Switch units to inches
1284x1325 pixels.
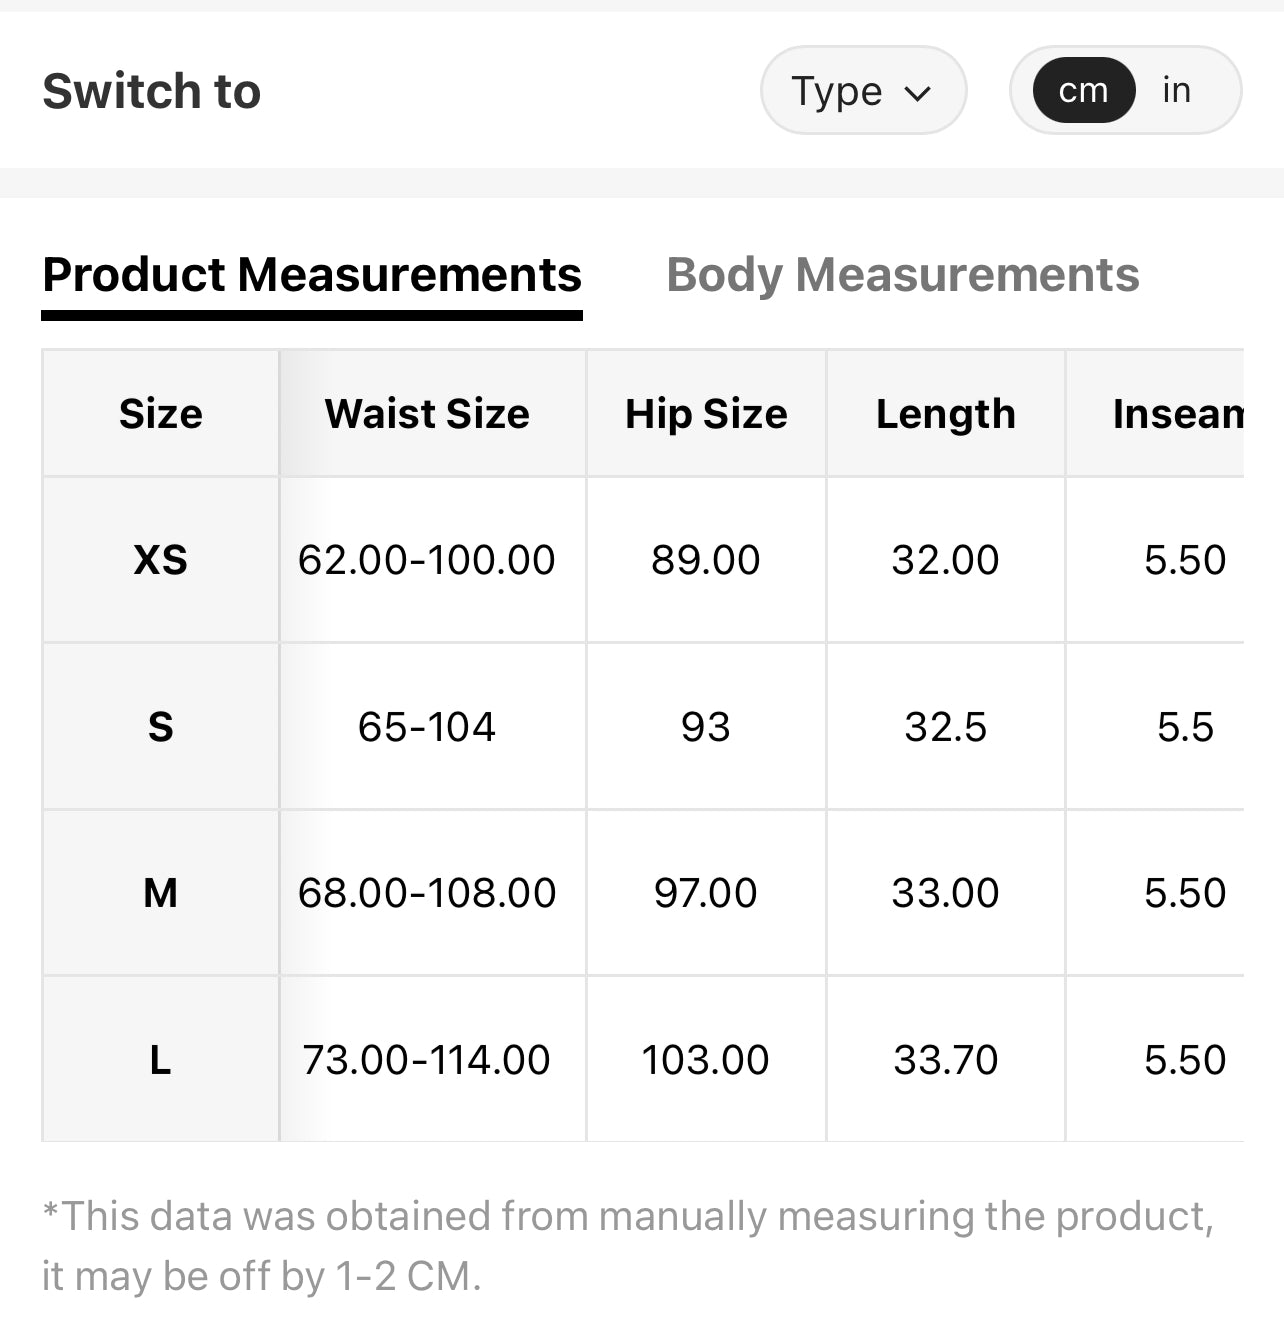(x=1176, y=91)
